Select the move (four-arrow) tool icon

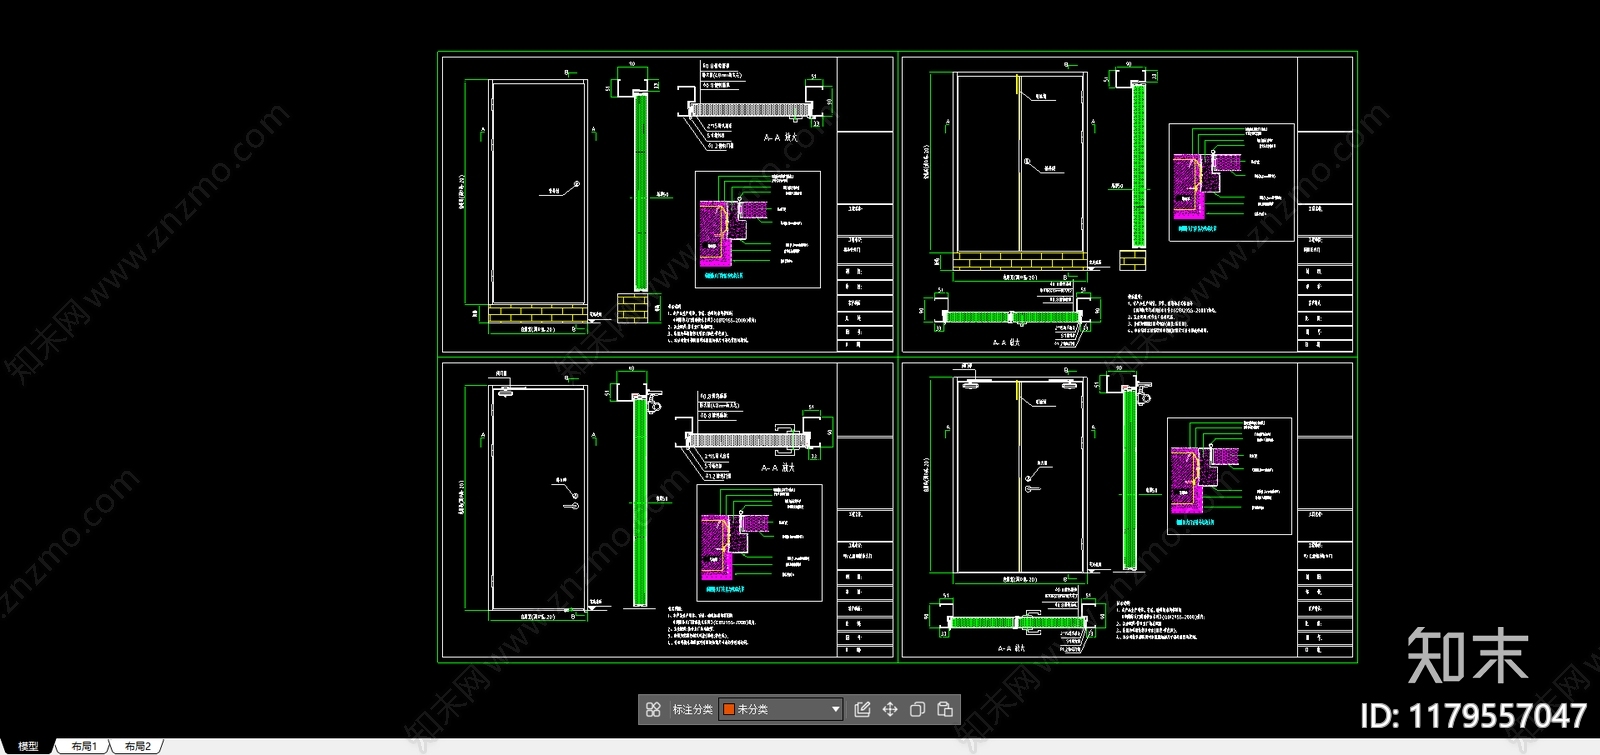pos(890,709)
